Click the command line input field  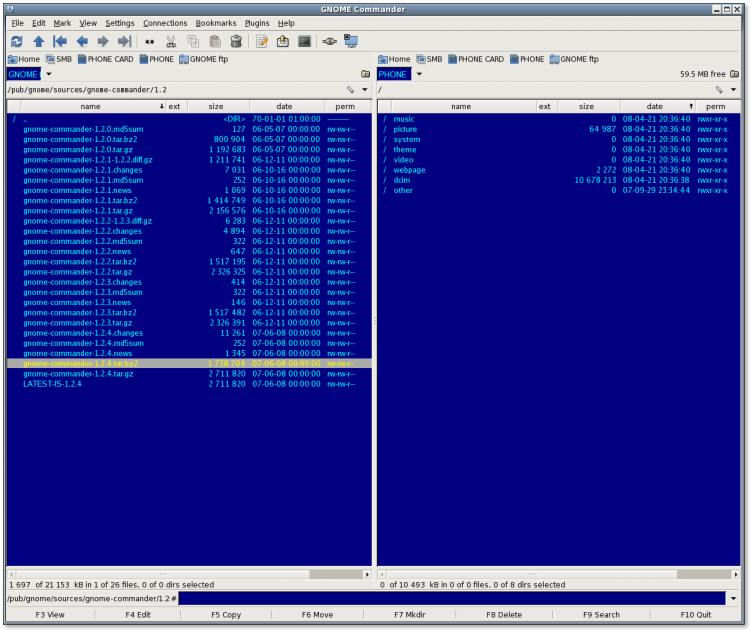452,598
